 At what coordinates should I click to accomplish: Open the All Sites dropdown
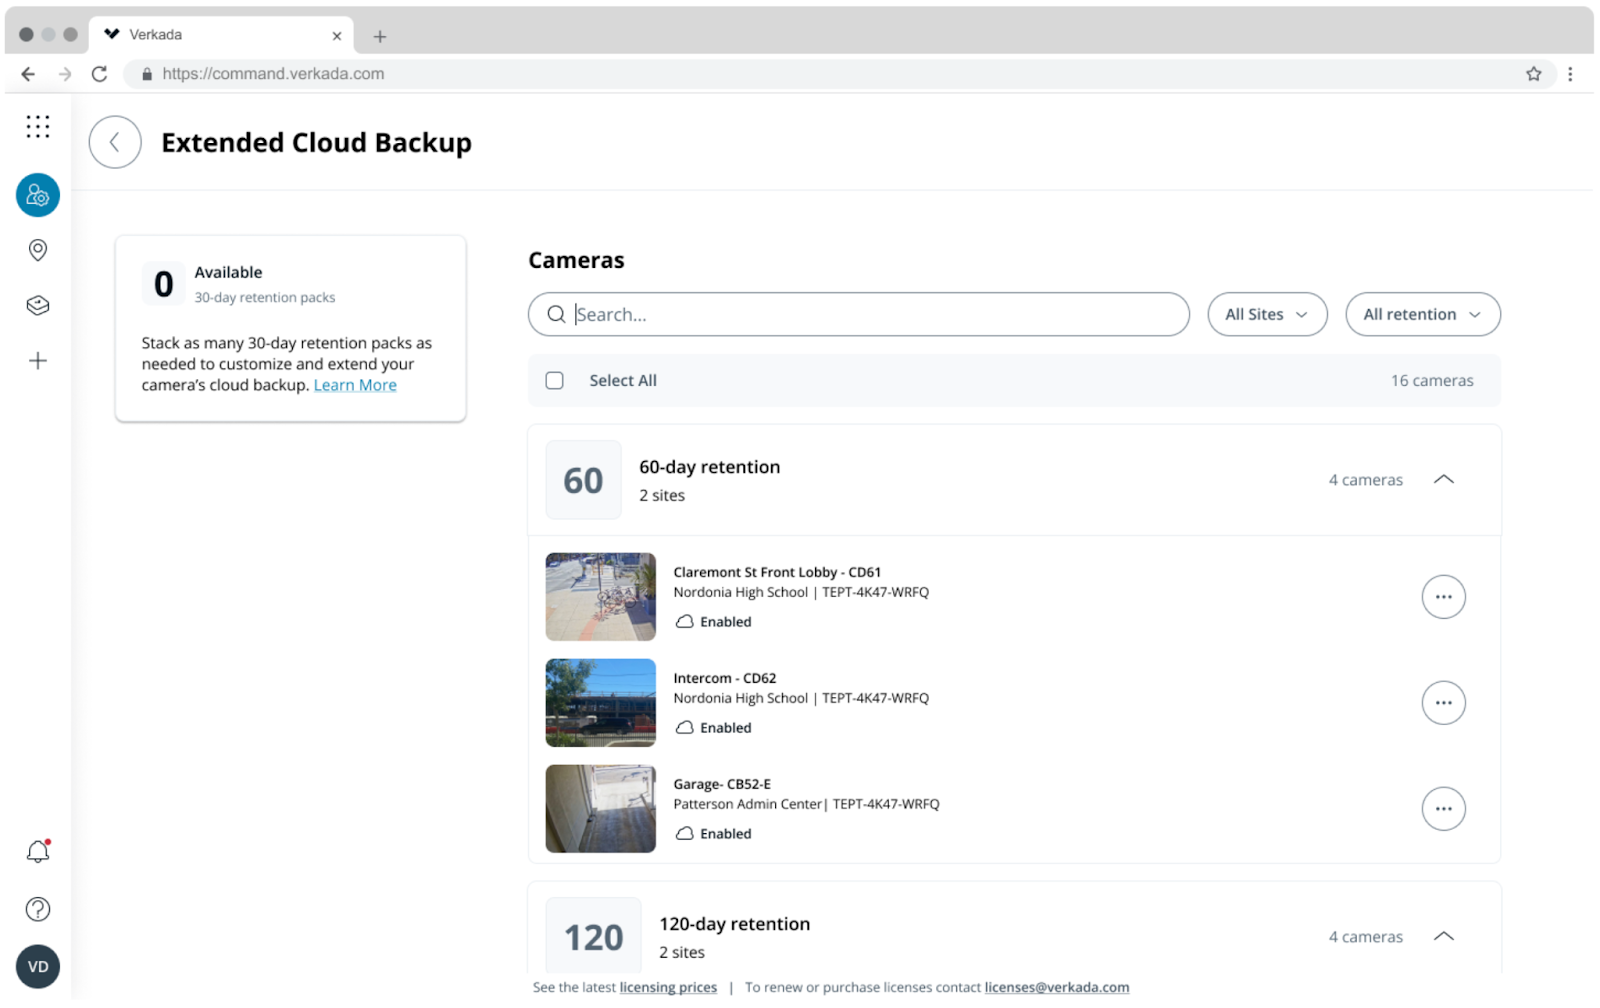coord(1266,315)
